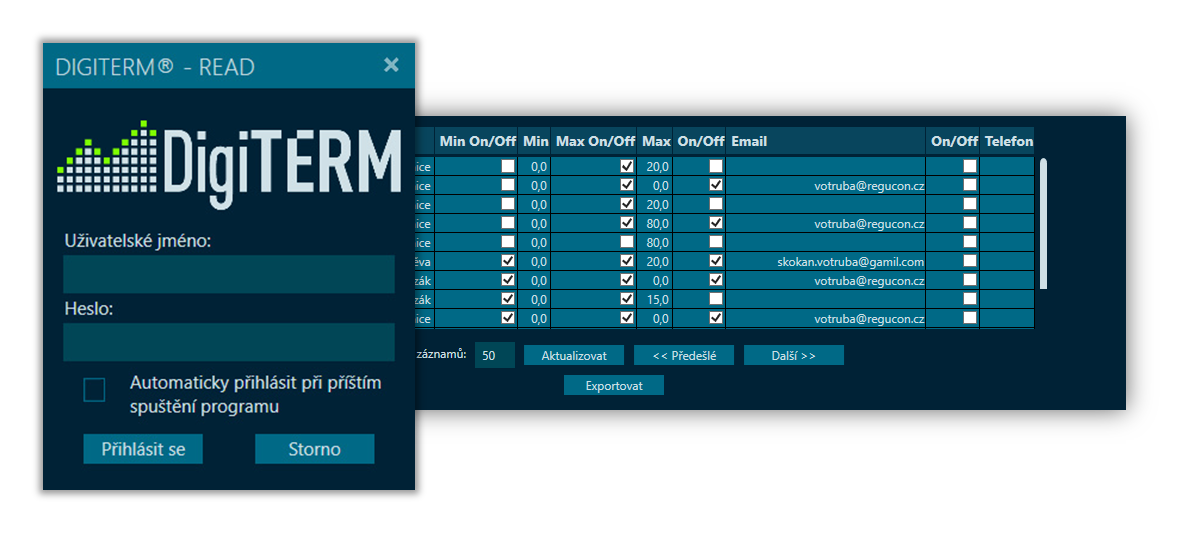Click the Exportovat button
Image resolution: width=1186 pixels, height=553 pixels.
[x=613, y=385]
